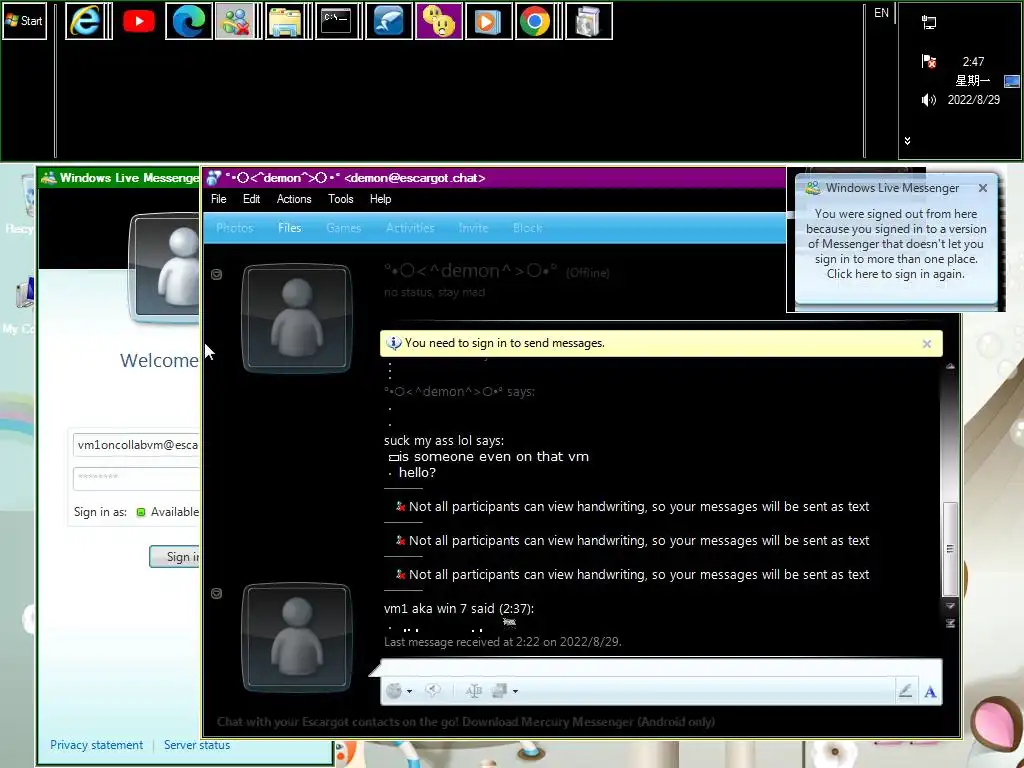Viewport: 1024px width, 768px height.
Task: Send a nudge with the nudge icon
Action: coord(432,690)
